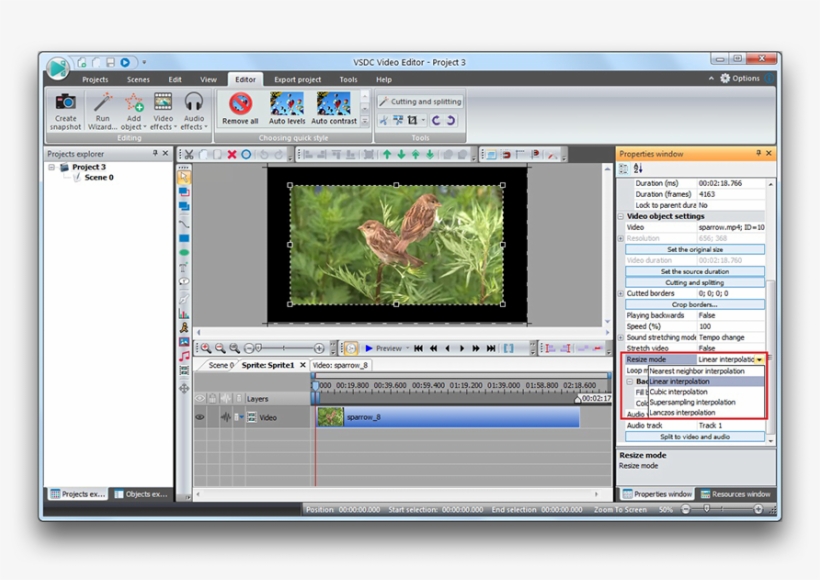Apply the Auto contrast quick style
The width and height of the screenshot is (820, 580).
tap(333, 104)
